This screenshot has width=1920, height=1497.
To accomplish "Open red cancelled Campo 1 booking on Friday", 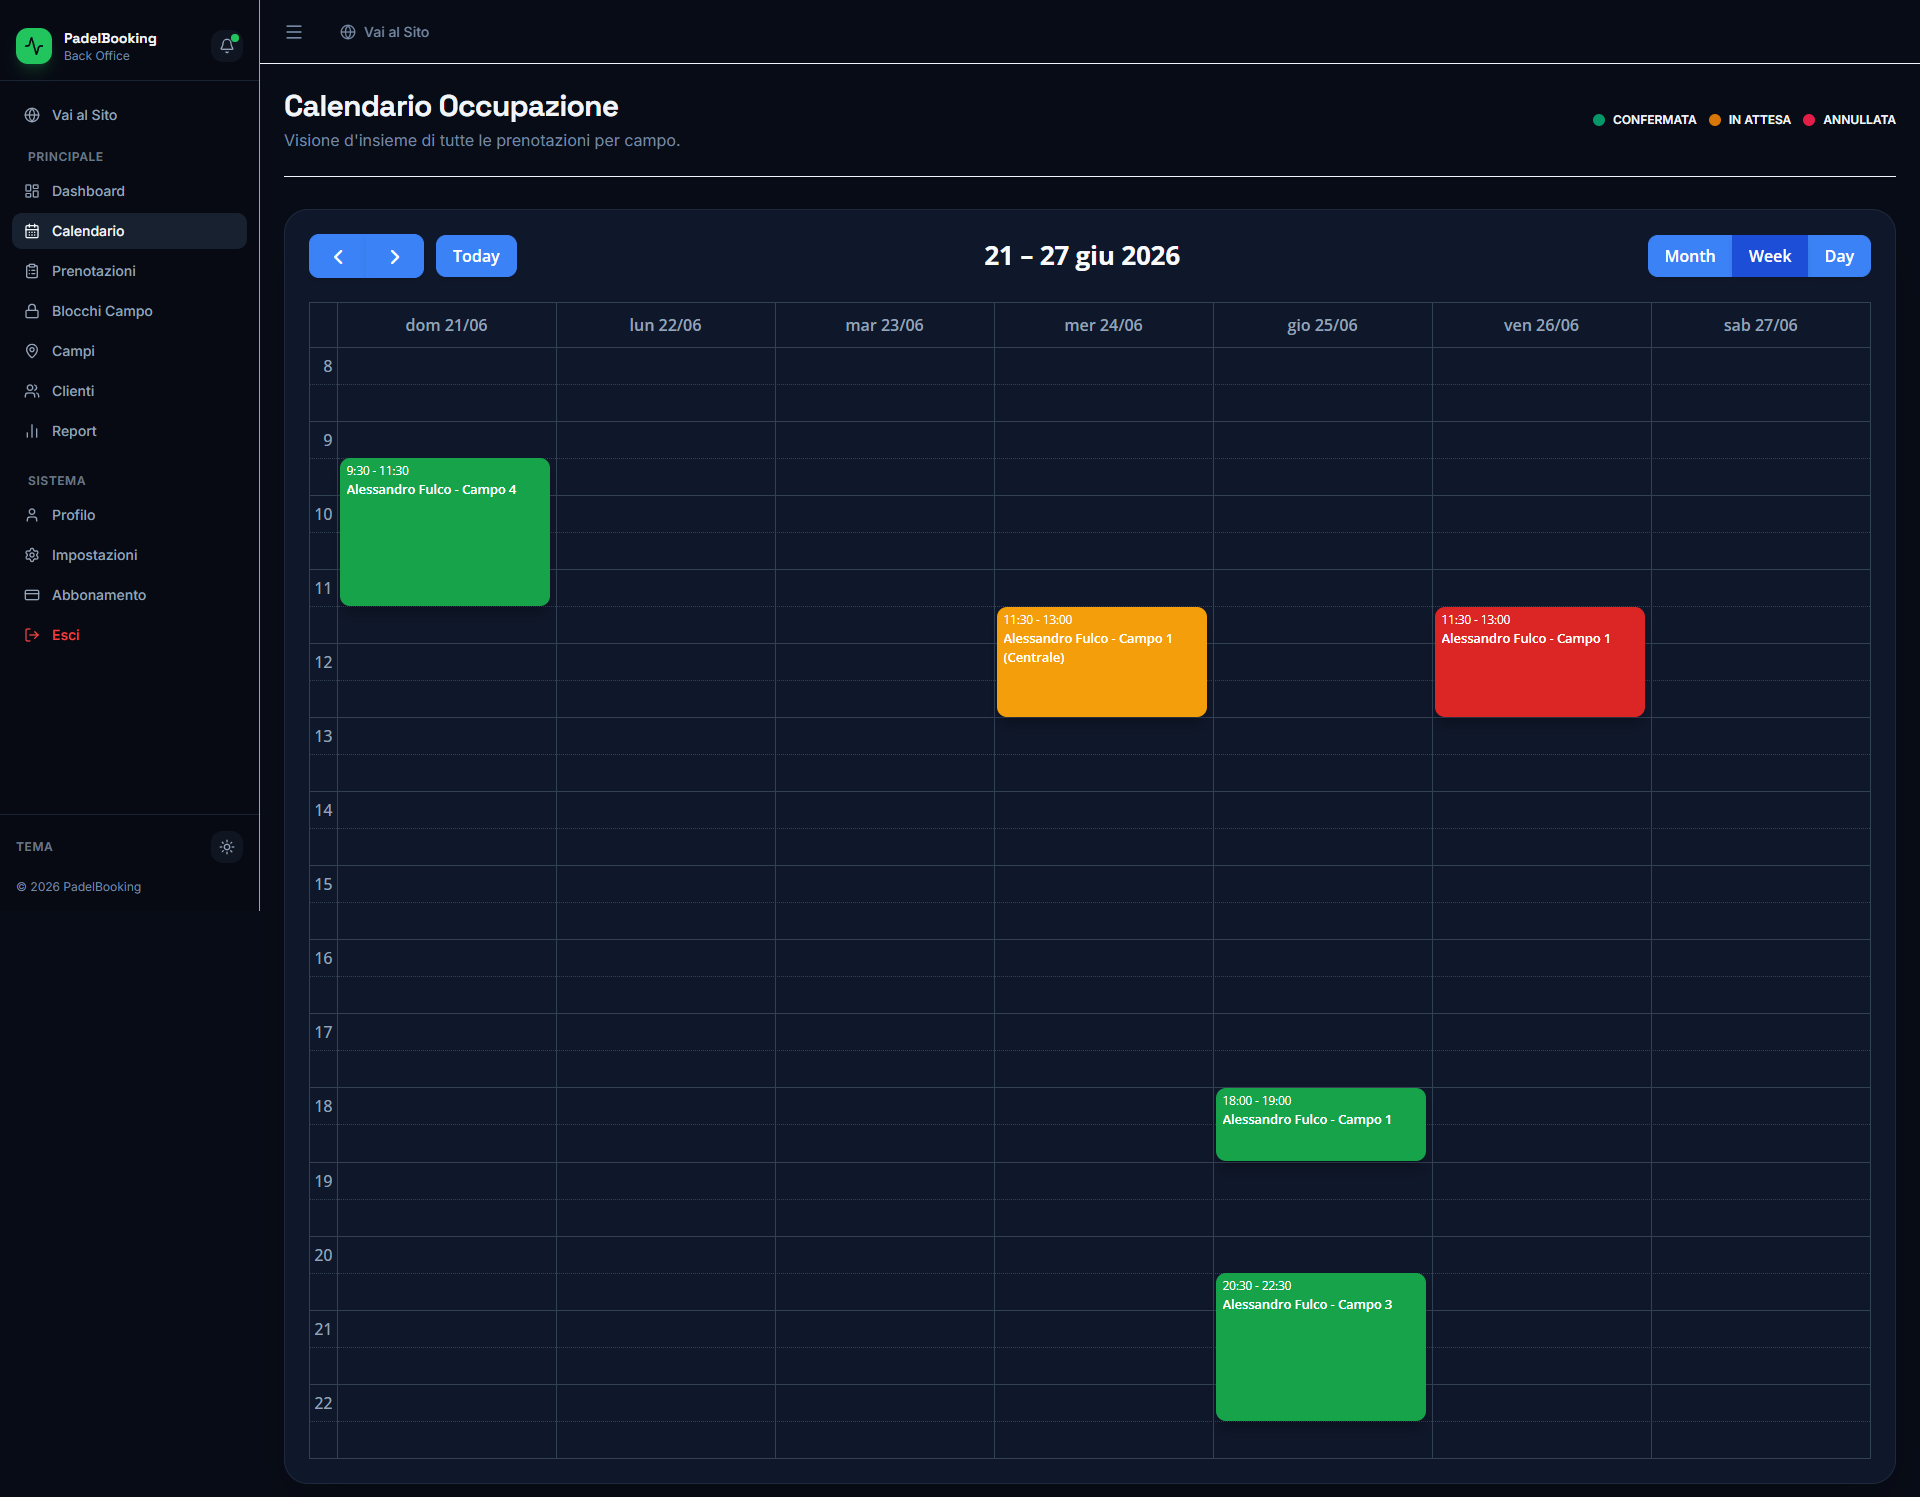I will click(x=1540, y=662).
